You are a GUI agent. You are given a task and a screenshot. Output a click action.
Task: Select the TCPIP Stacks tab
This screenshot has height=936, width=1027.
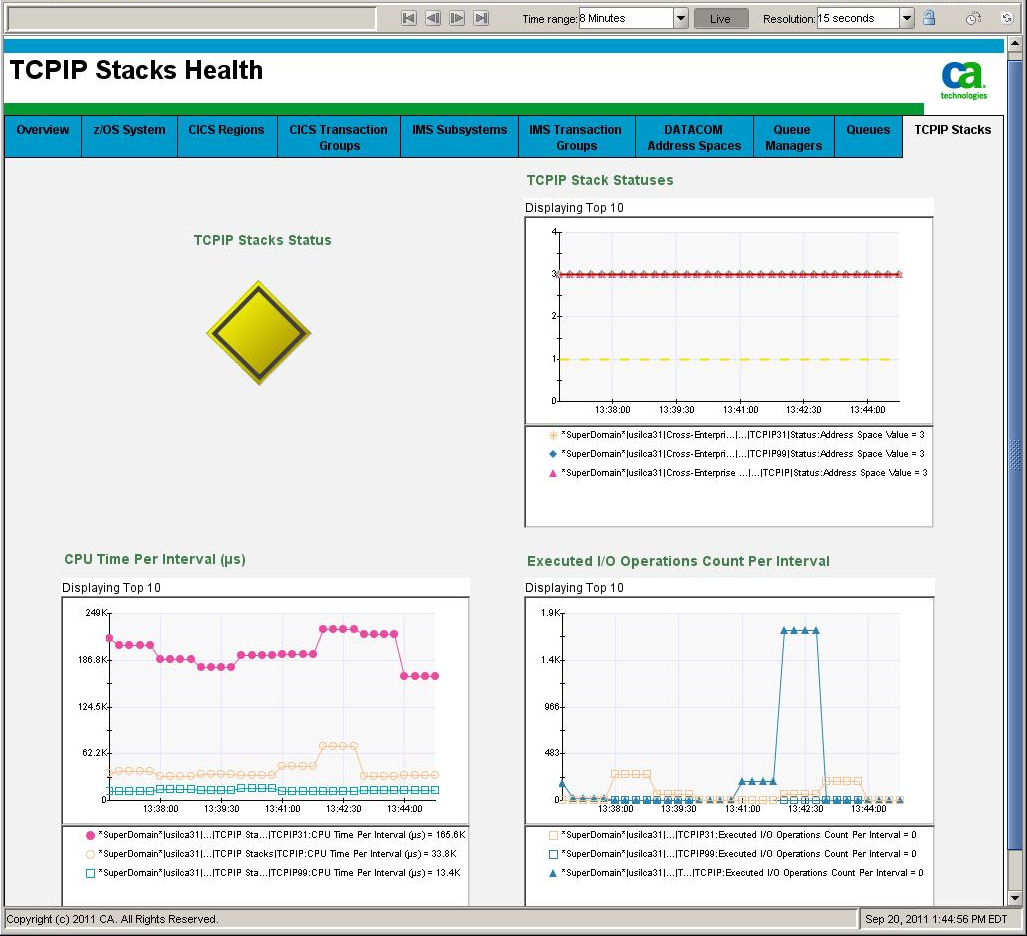pos(952,137)
